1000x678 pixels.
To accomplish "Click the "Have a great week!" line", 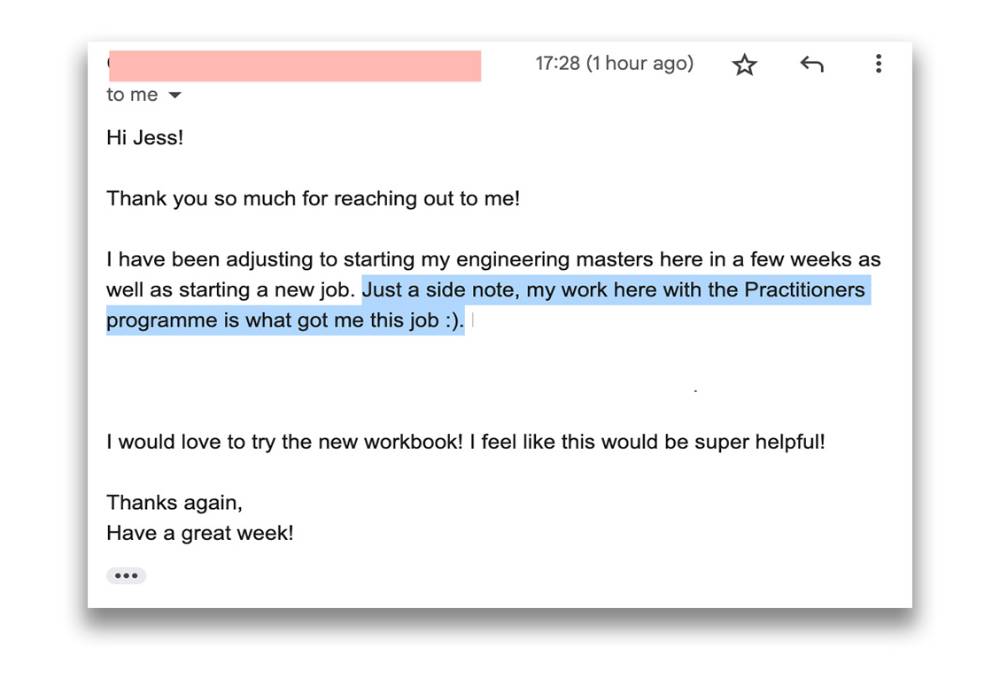I will (200, 534).
